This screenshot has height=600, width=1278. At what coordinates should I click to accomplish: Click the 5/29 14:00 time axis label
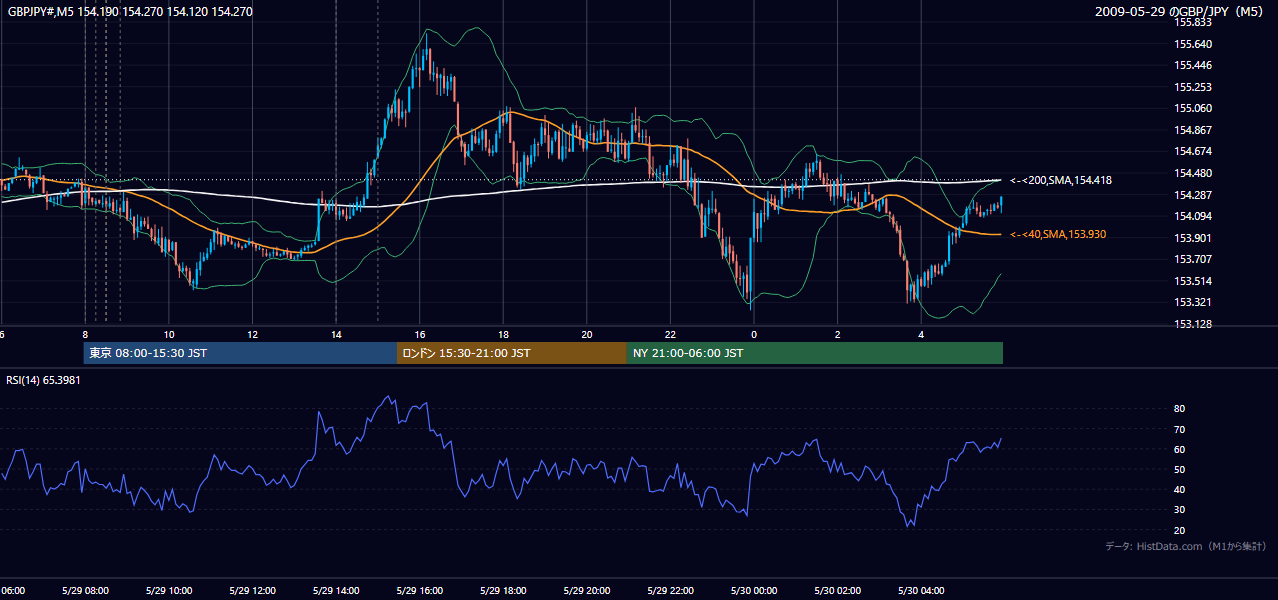tap(336, 590)
